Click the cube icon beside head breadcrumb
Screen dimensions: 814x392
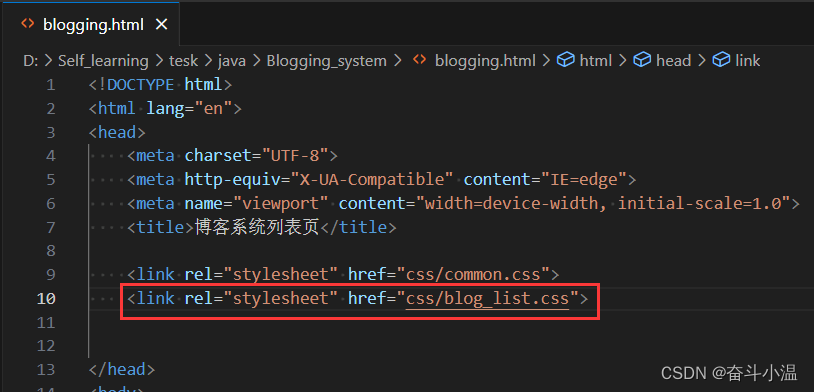[x=643, y=60]
